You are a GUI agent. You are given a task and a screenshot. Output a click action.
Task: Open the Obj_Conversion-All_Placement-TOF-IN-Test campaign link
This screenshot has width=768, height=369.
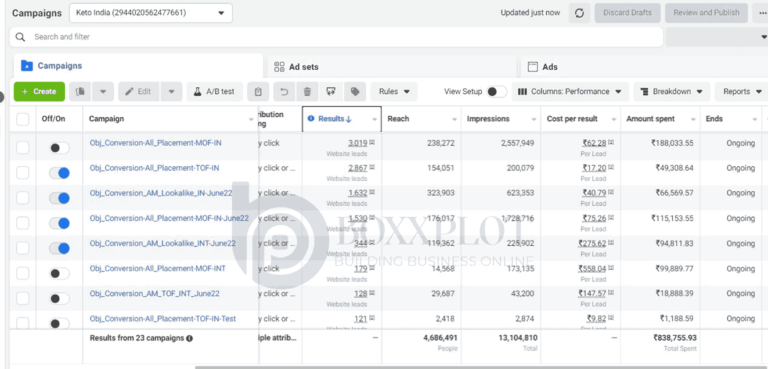point(163,319)
